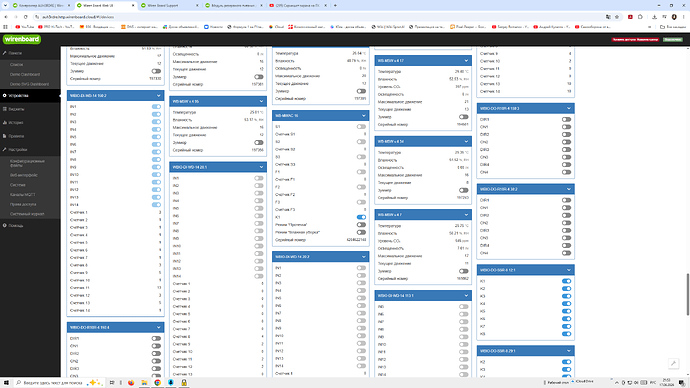
Task: Open the notification center icon in the tray
Action: tap(682, 383)
